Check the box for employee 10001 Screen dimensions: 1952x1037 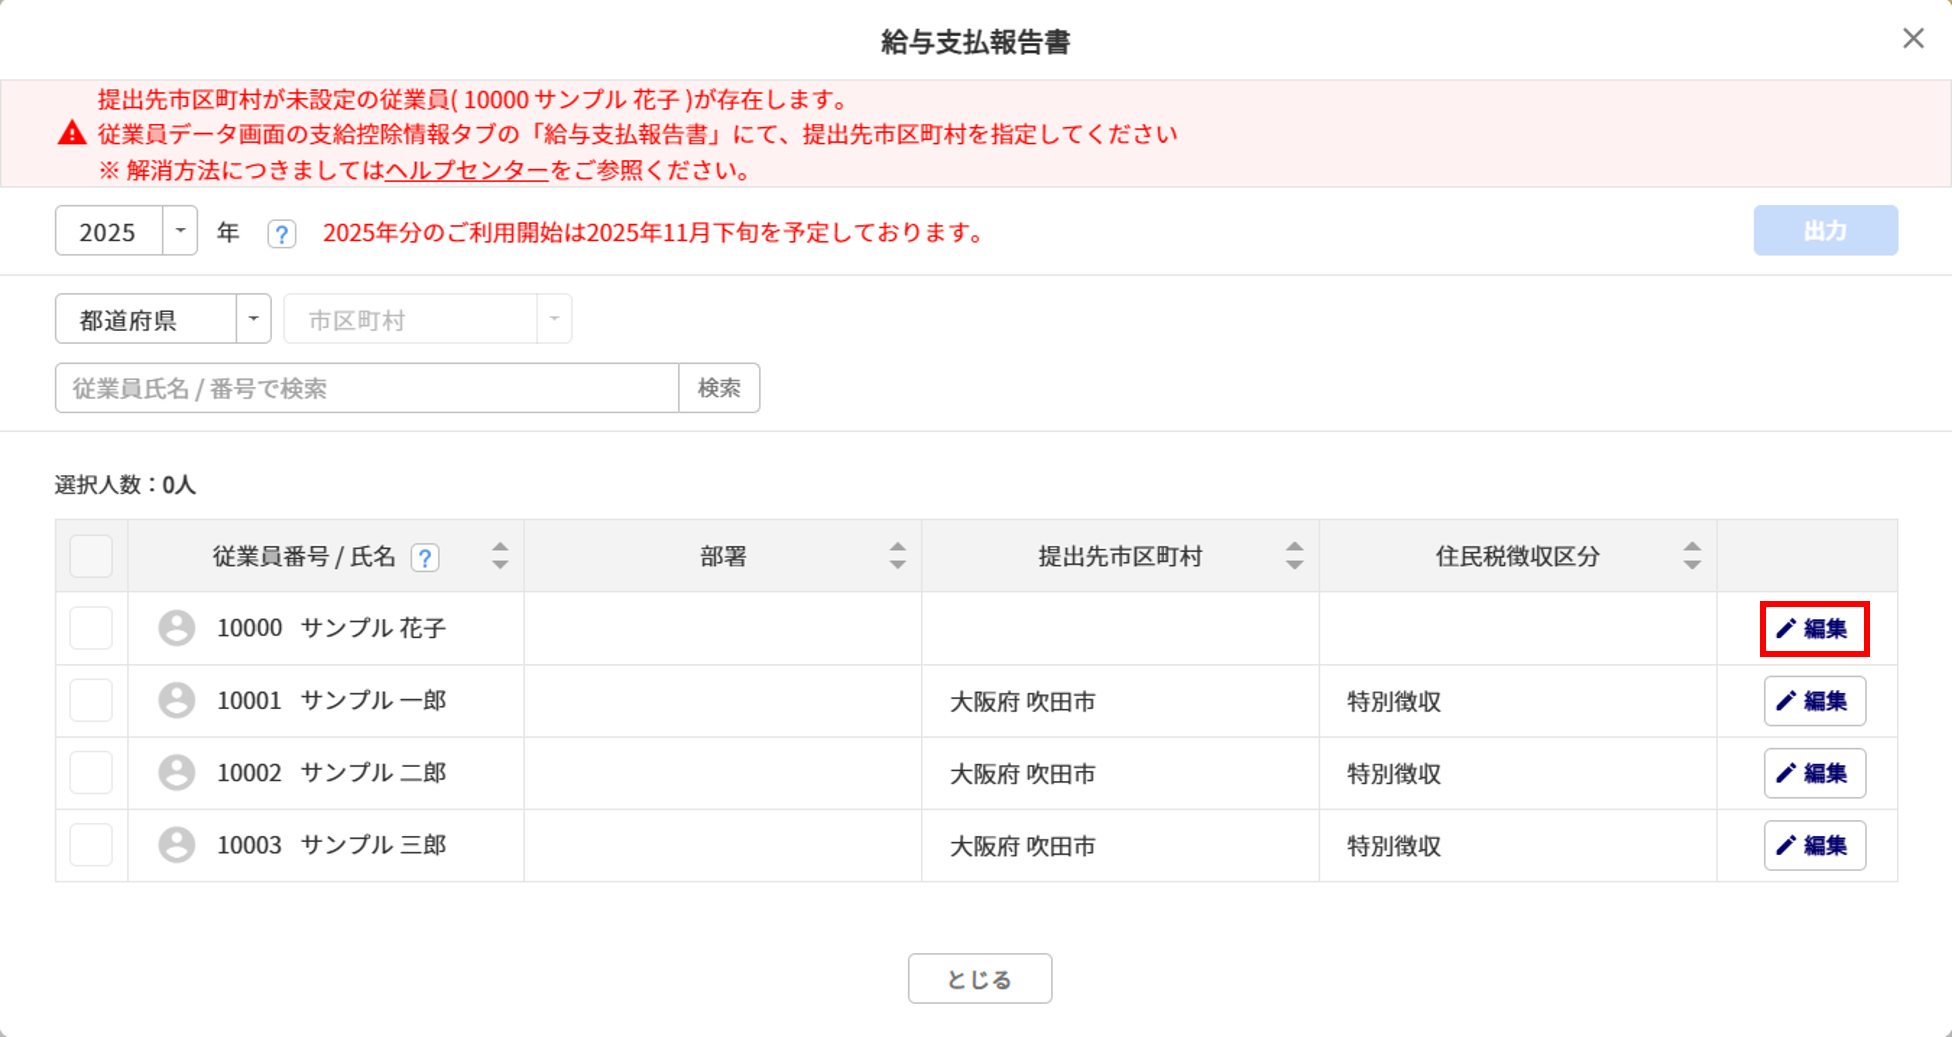91,700
